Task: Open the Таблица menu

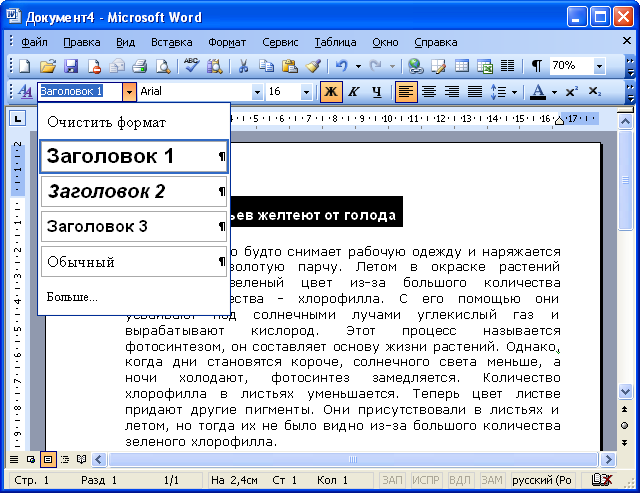Action: [x=335, y=42]
